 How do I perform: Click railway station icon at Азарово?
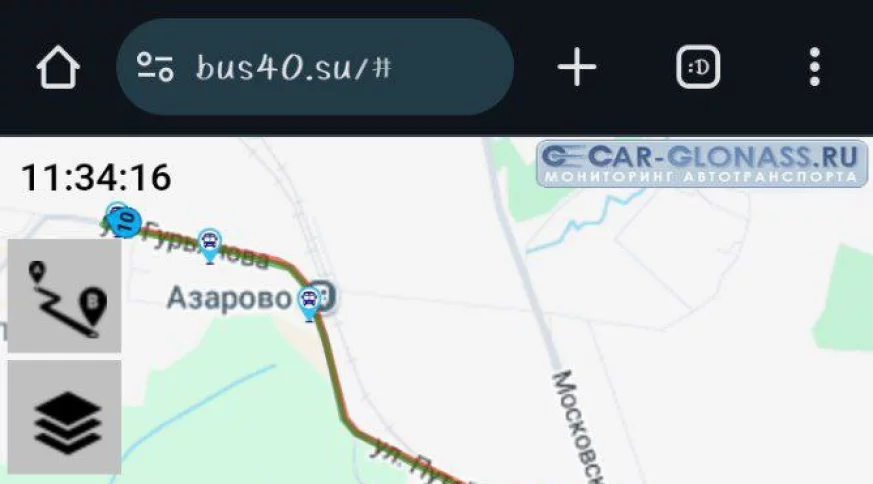326,296
